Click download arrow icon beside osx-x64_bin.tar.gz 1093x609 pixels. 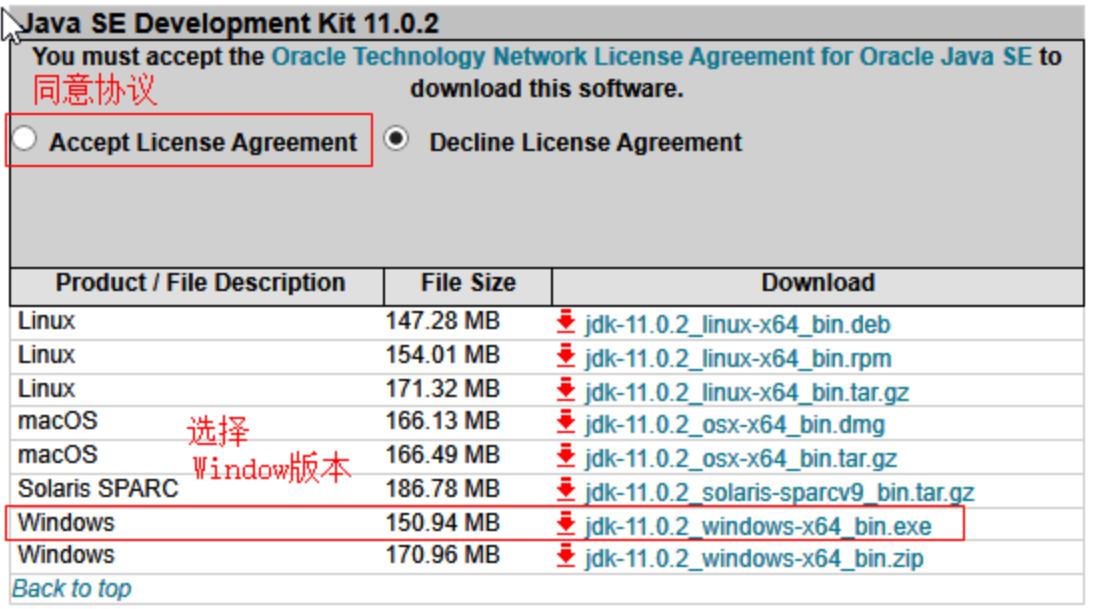[566, 459]
